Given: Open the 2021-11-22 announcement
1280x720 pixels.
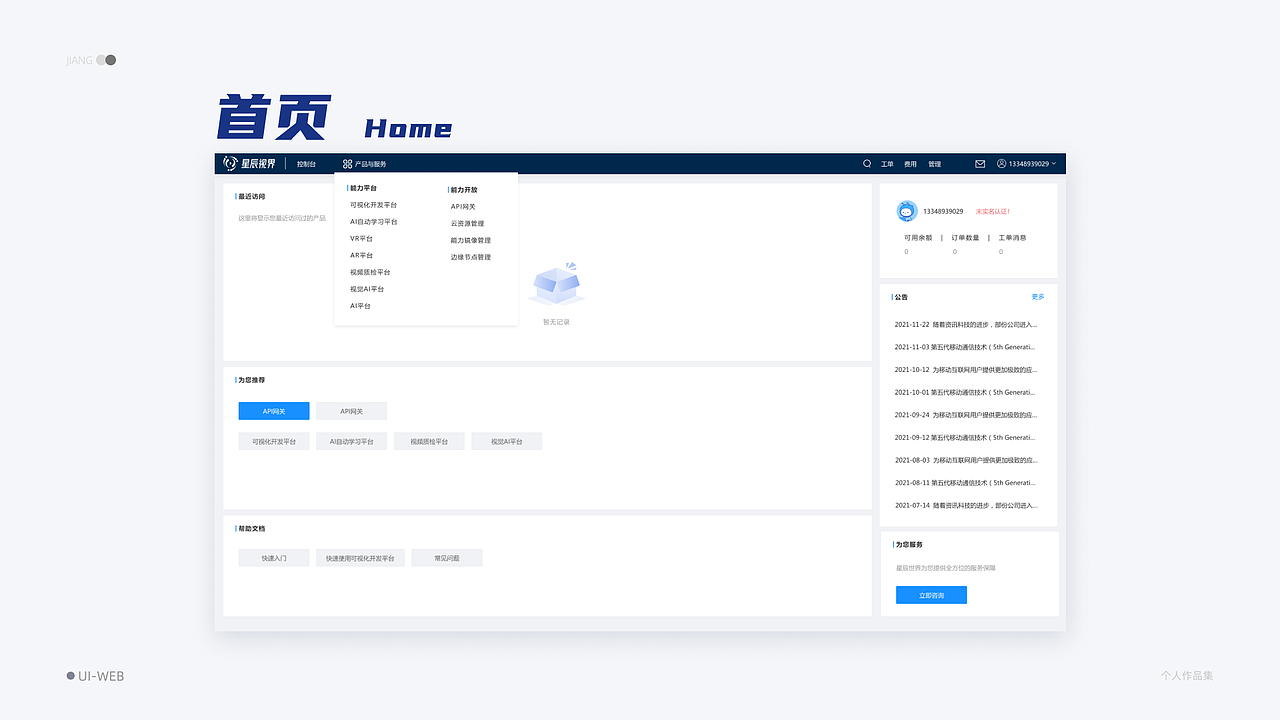Looking at the screenshot, I should pos(966,325).
